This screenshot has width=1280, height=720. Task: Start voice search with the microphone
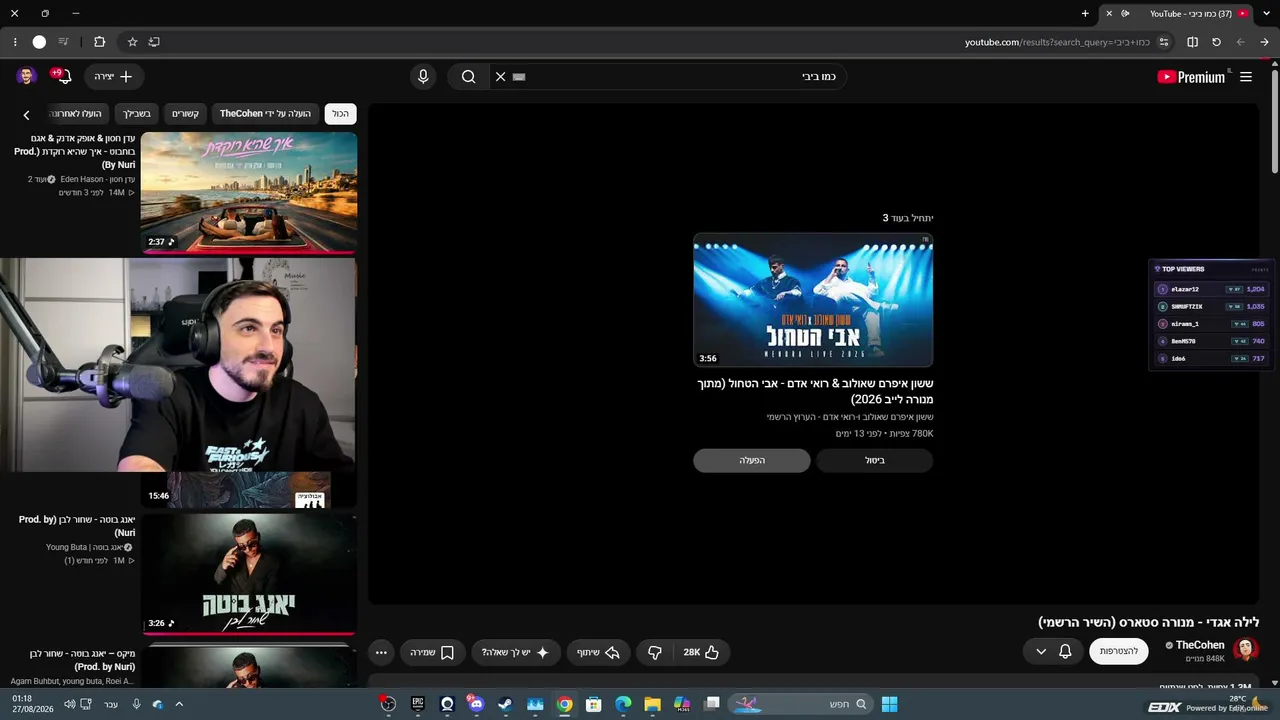point(423,77)
